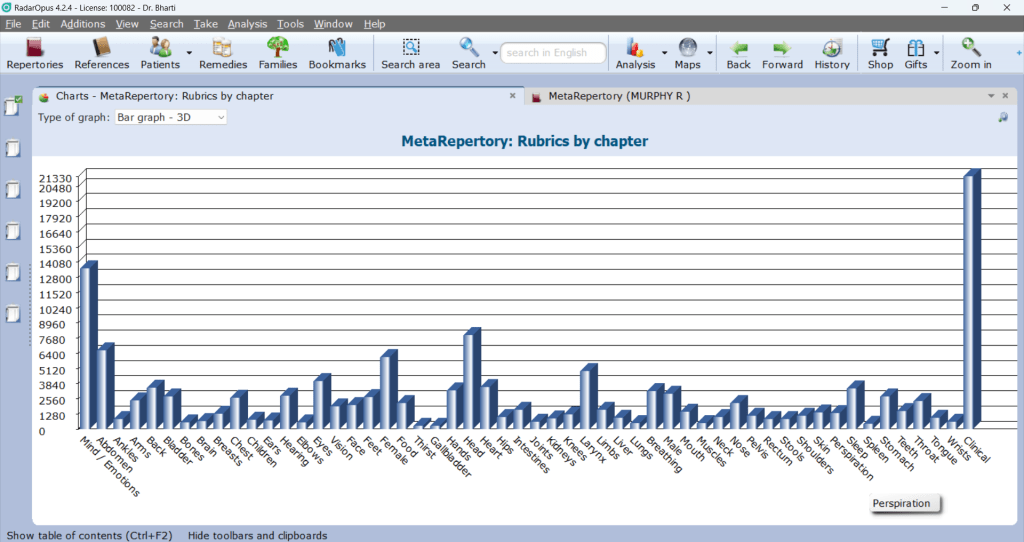
Task: Open the Shop cart icon
Action: click(880, 54)
